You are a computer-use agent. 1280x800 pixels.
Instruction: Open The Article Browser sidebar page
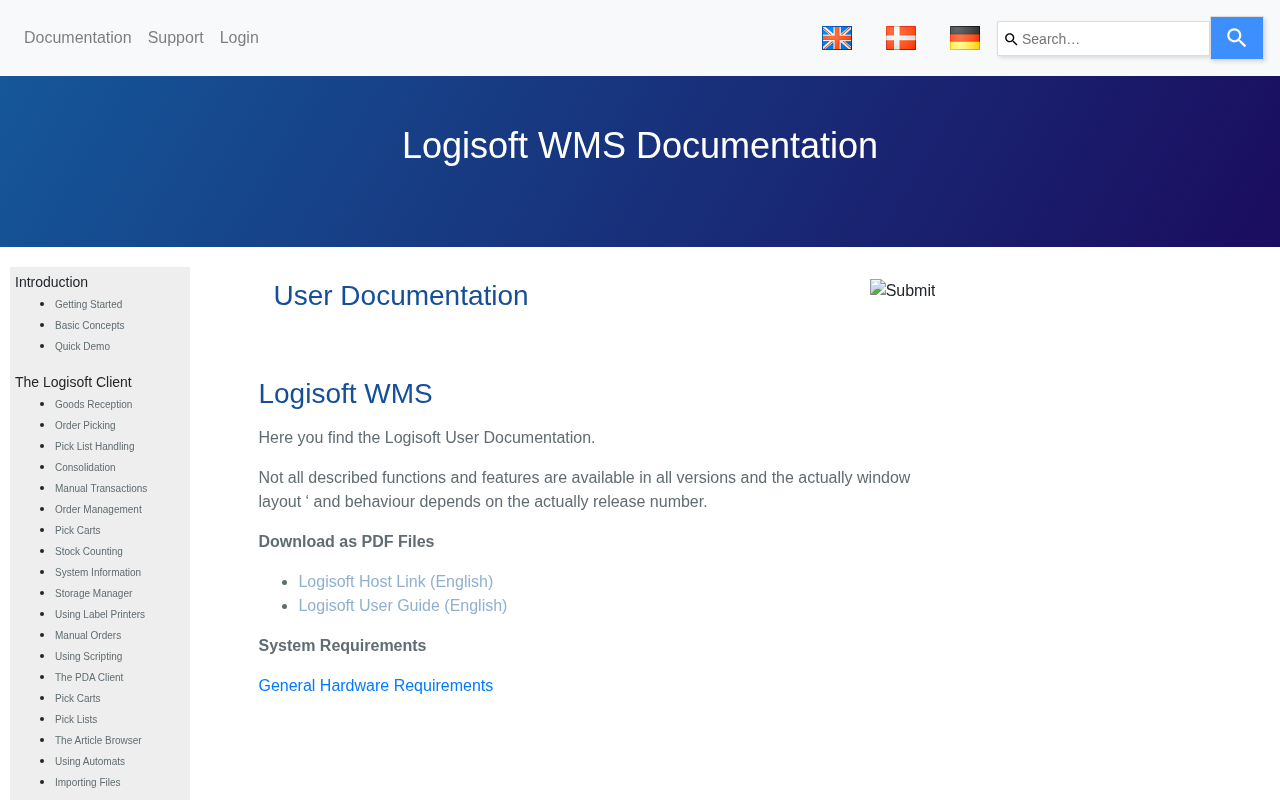pyautogui.click(x=98, y=741)
